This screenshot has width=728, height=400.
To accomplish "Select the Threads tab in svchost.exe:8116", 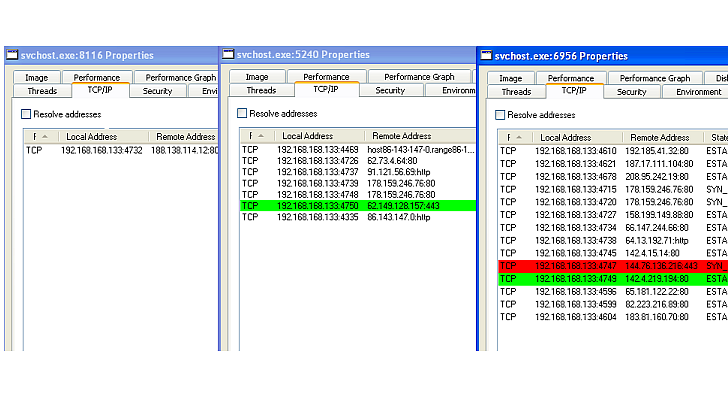I will click(x=42, y=91).
